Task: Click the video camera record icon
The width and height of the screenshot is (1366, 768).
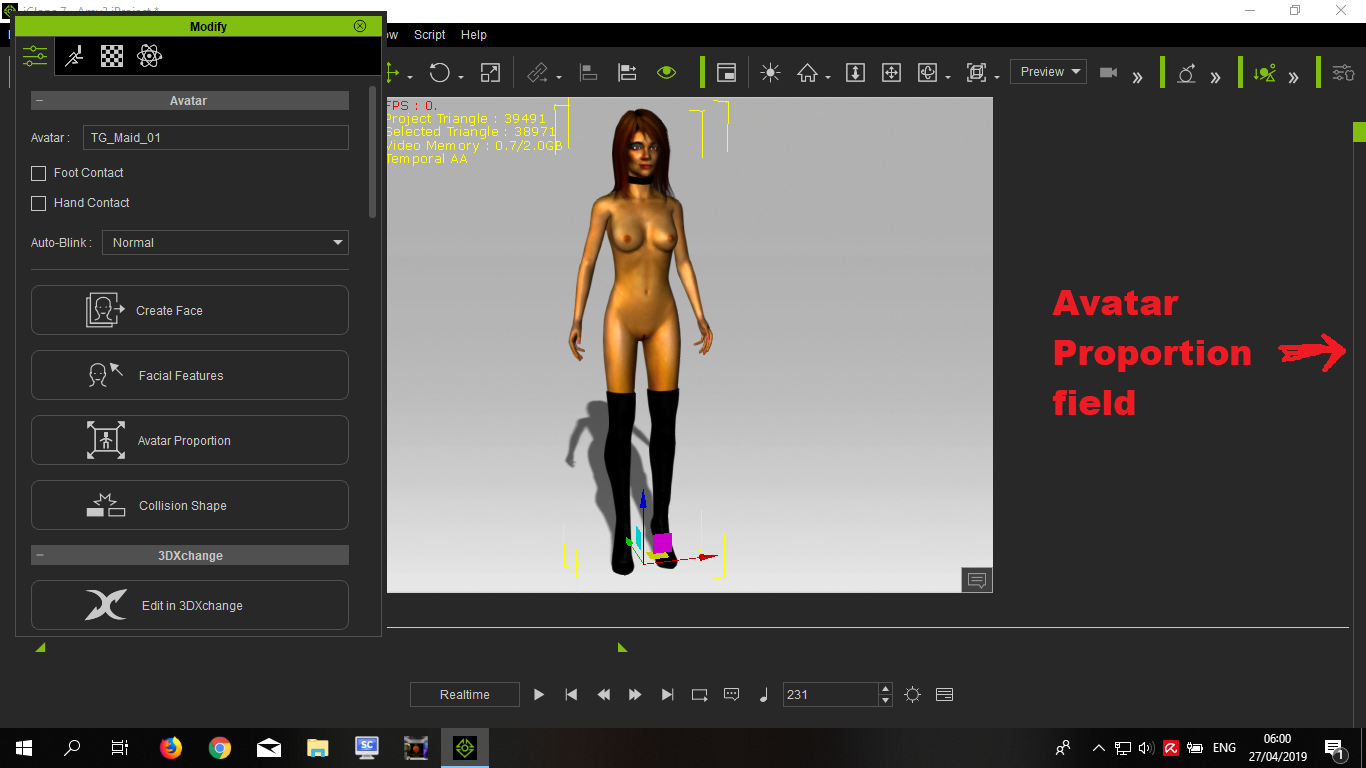Action: pyautogui.click(x=1108, y=72)
